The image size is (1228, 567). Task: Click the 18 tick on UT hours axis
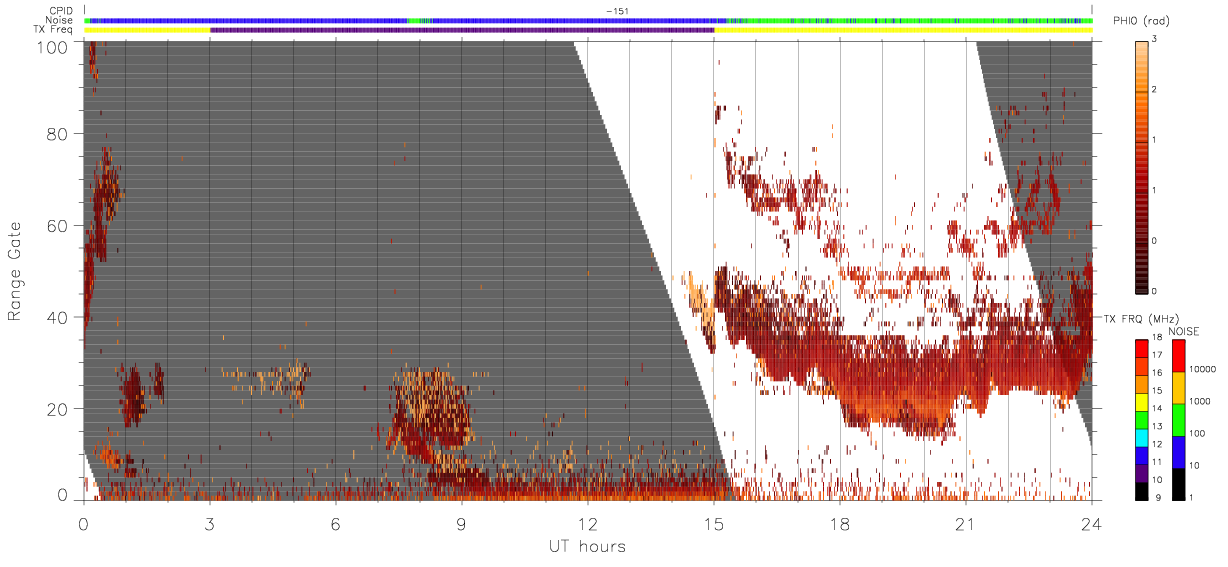click(x=839, y=523)
